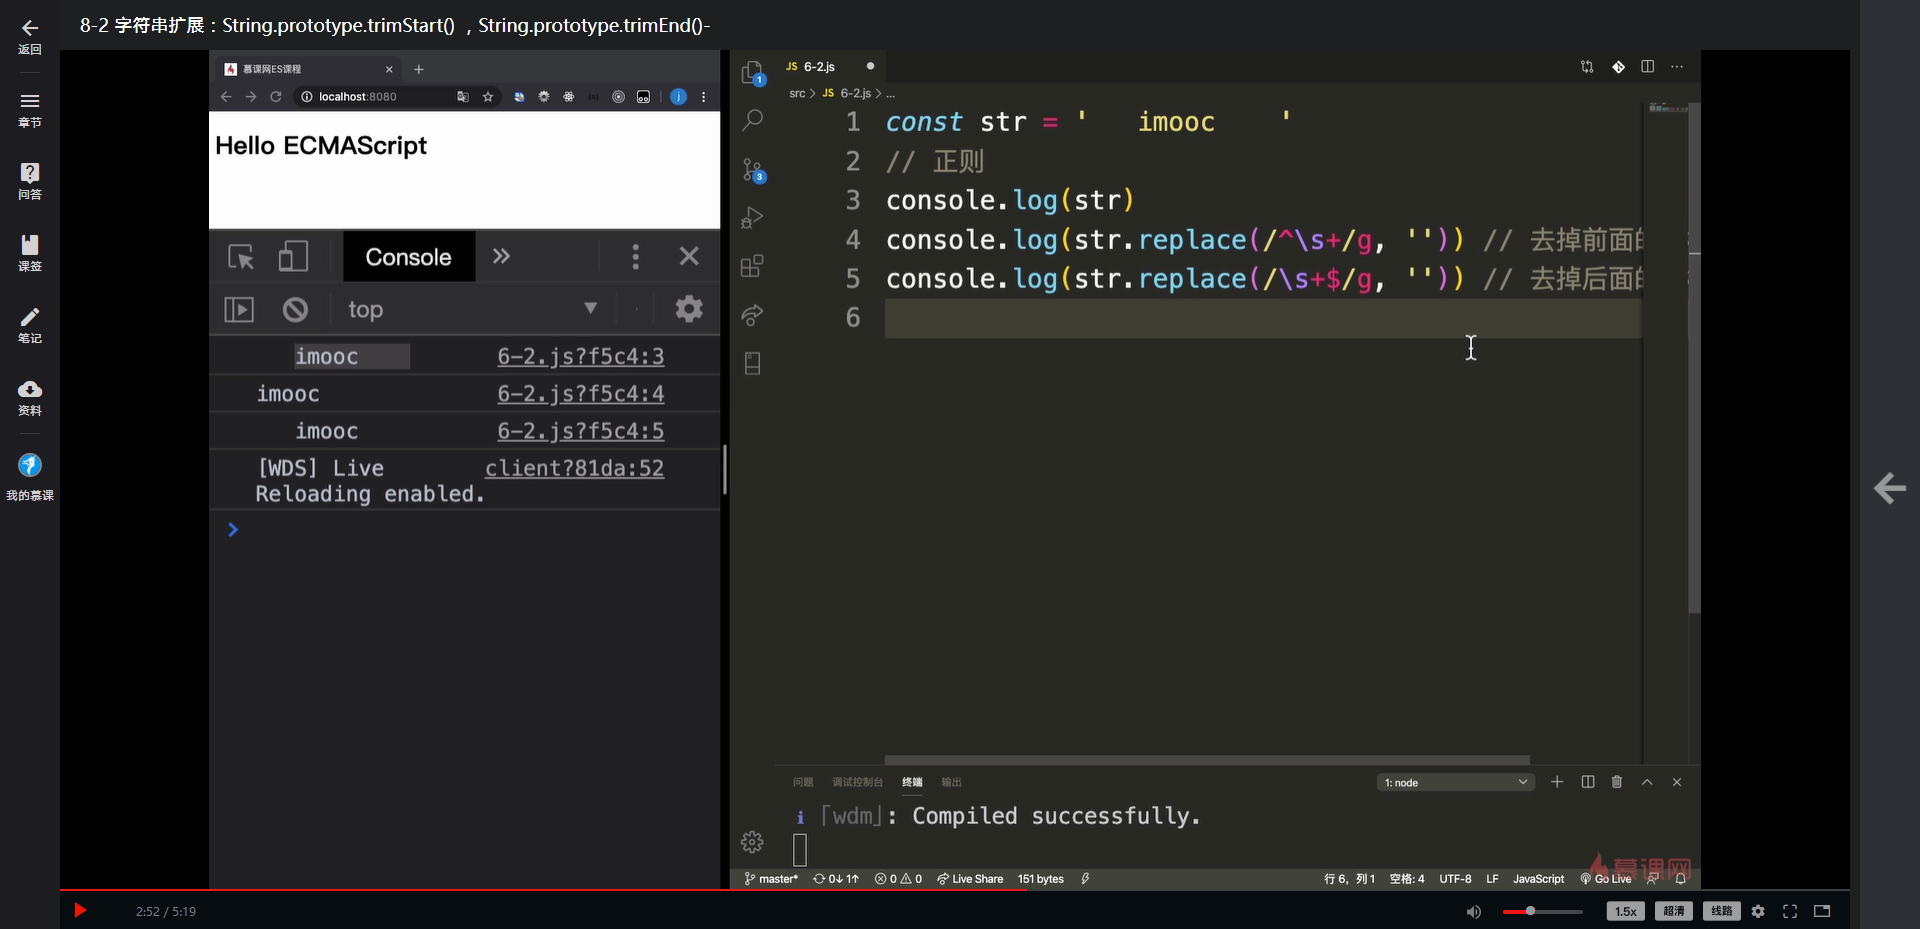Viewport: 1920px width, 929px height.
Task: Open the video player settings gear
Action: coord(1758,911)
